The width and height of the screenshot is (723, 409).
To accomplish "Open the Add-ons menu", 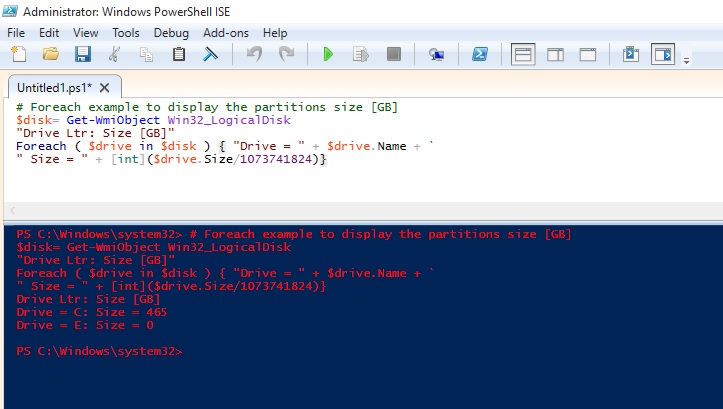I will [225, 32].
